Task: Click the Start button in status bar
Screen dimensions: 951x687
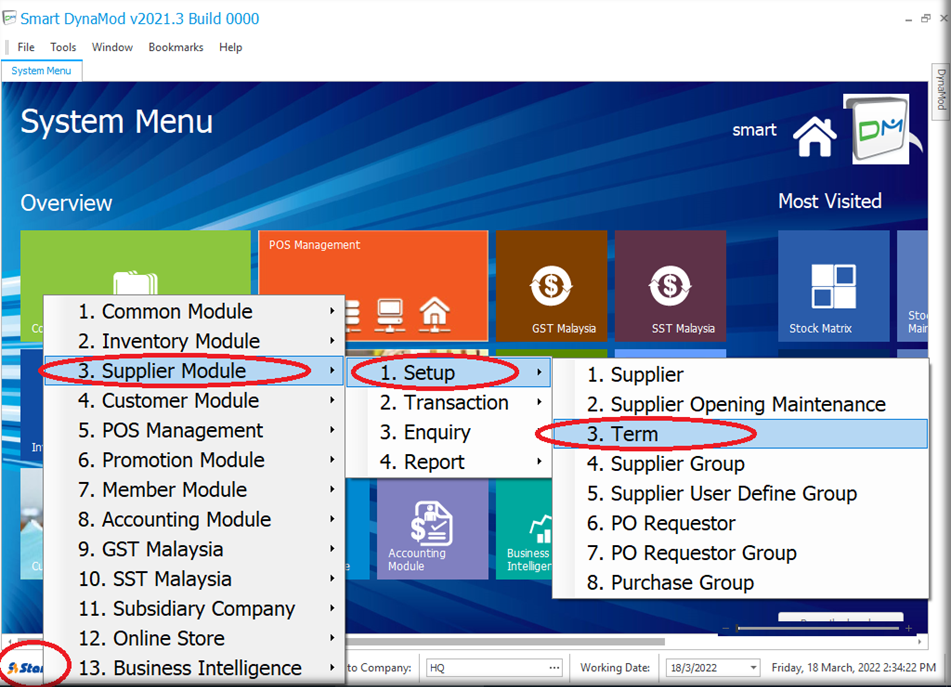Action: 27,667
